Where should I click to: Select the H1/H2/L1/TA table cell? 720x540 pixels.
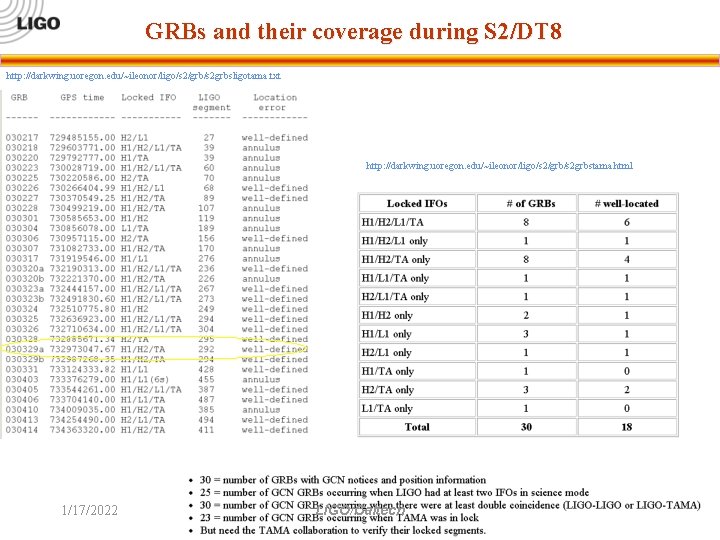tap(417, 222)
